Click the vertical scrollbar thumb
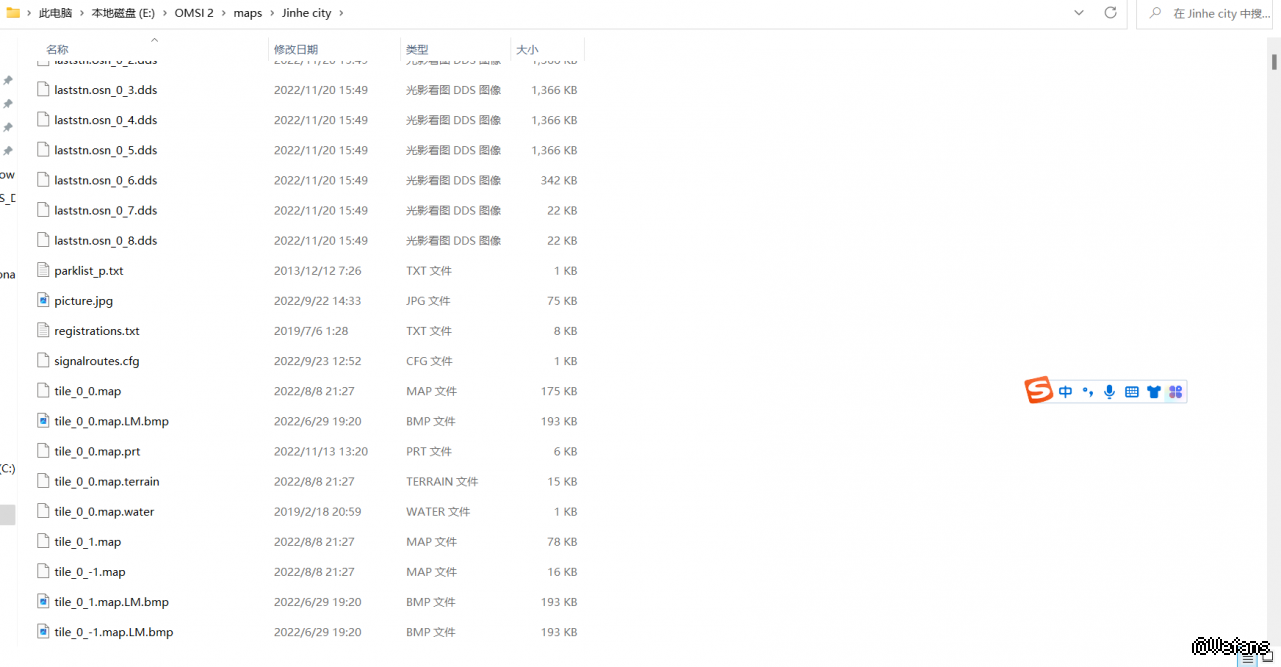The width and height of the screenshot is (1281, 667). point(1274,61)
